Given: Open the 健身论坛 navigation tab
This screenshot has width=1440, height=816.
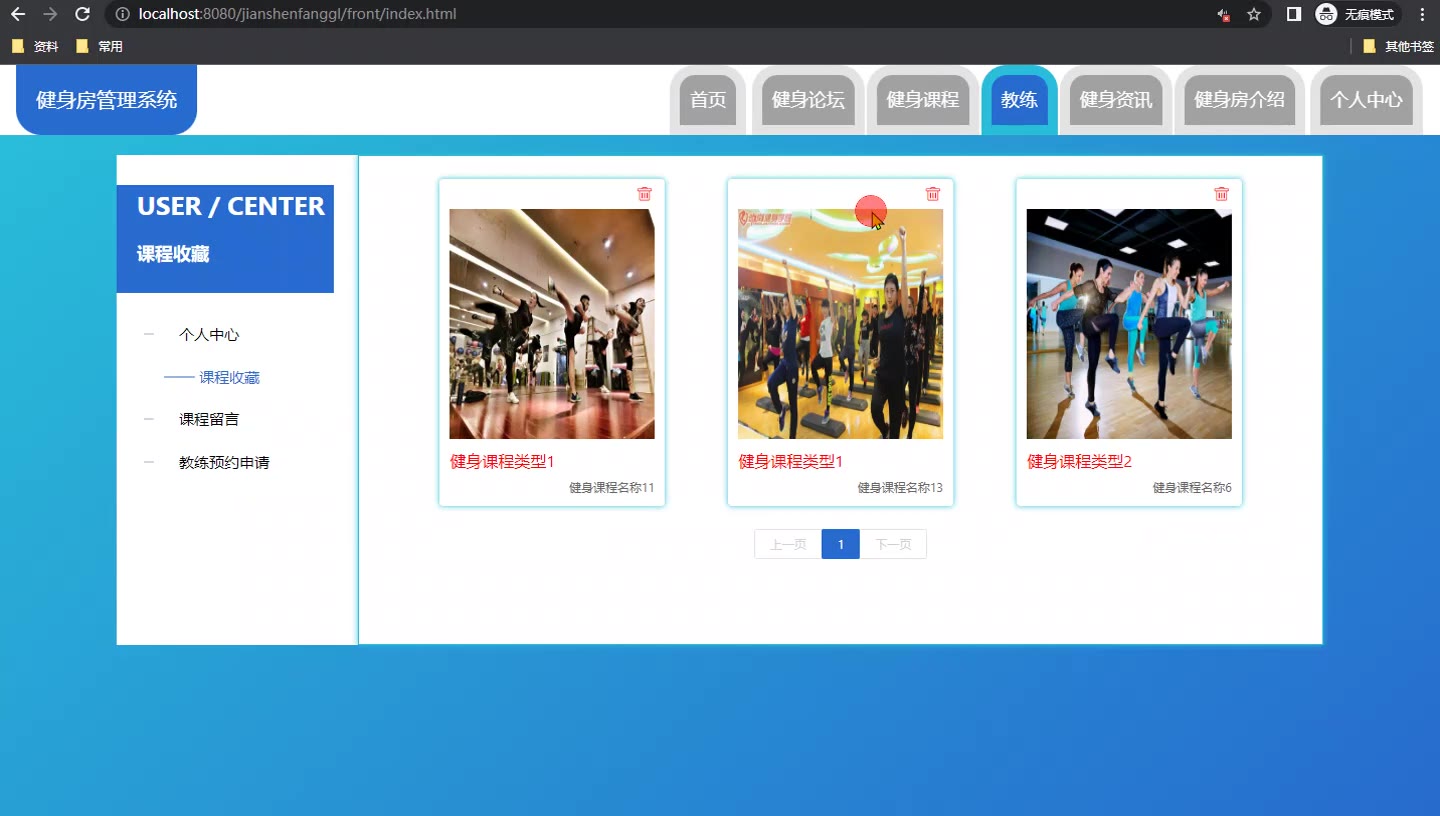Looking at the screenshot, I should pyautogui.click(x=808, y=100).
